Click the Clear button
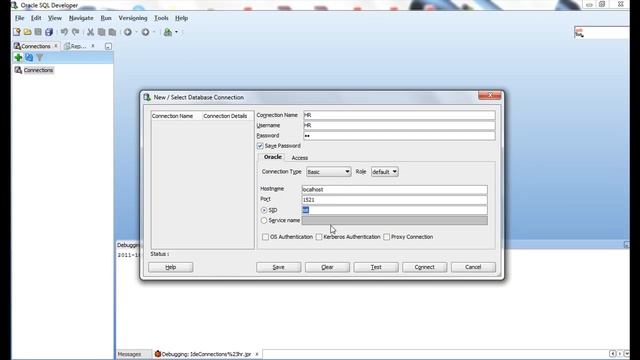The width and height of the screenshot is (640, 360). (327, 267)
